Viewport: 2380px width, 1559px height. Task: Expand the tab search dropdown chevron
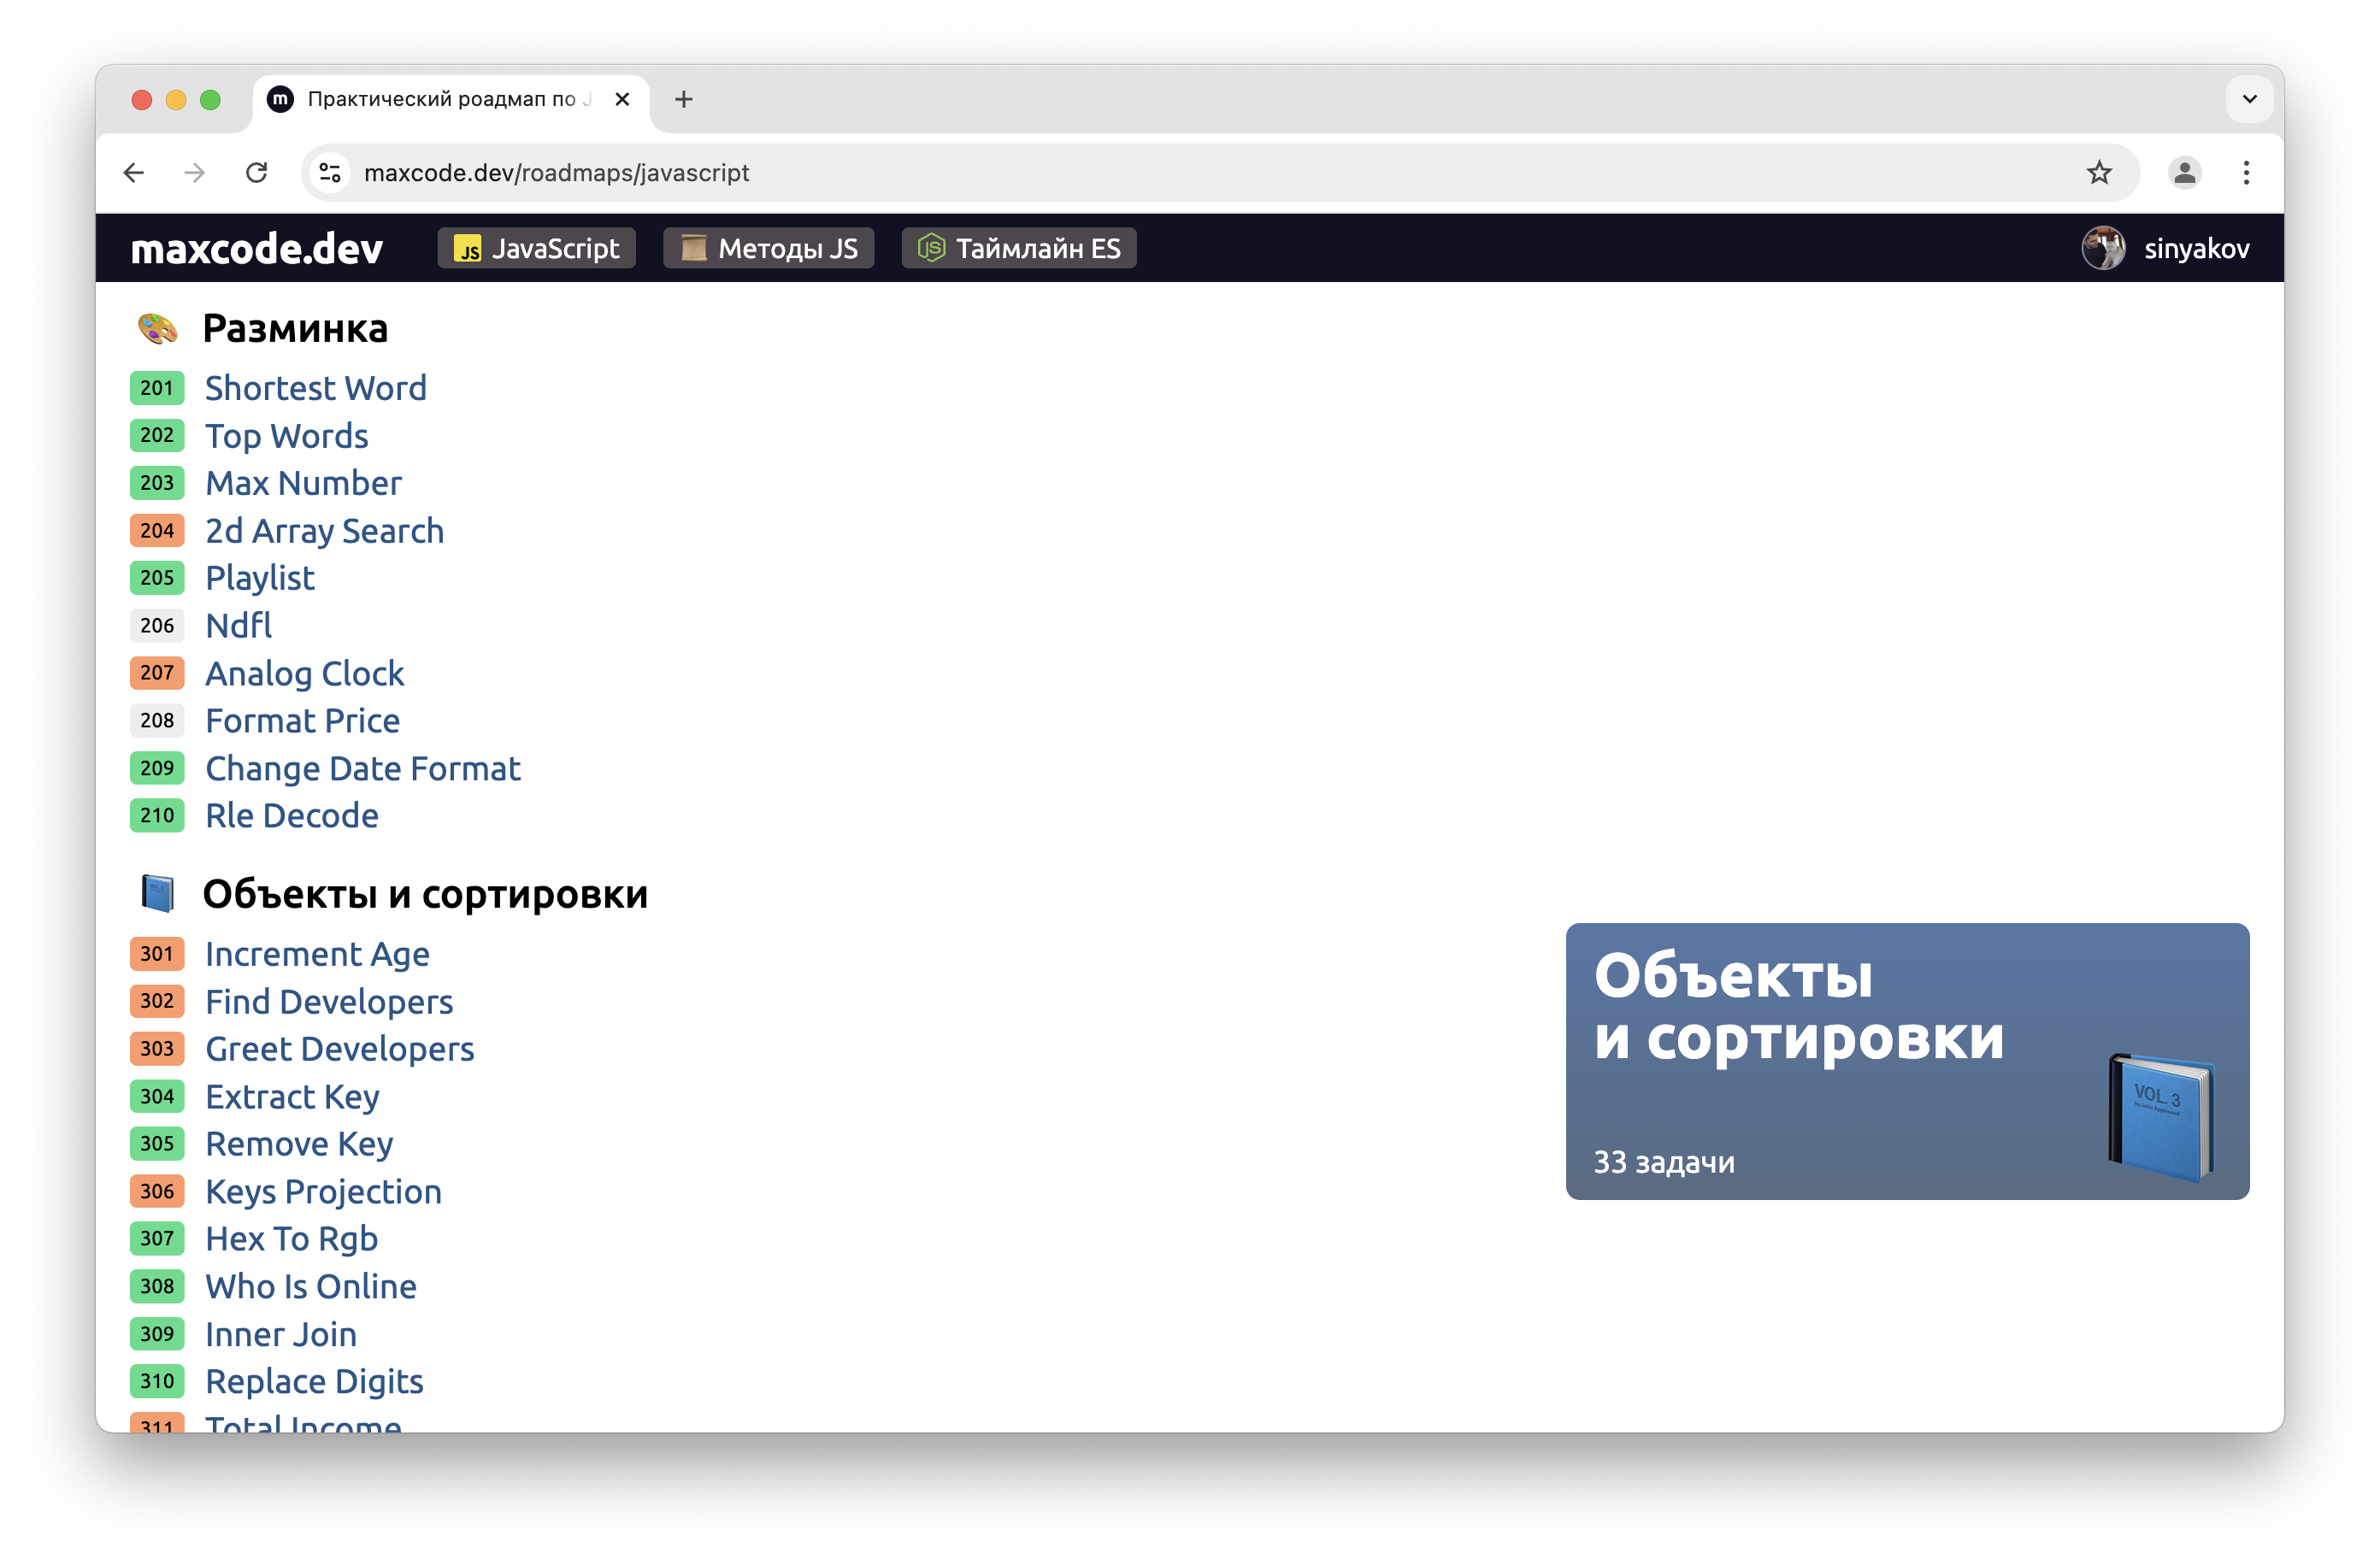2249,99
